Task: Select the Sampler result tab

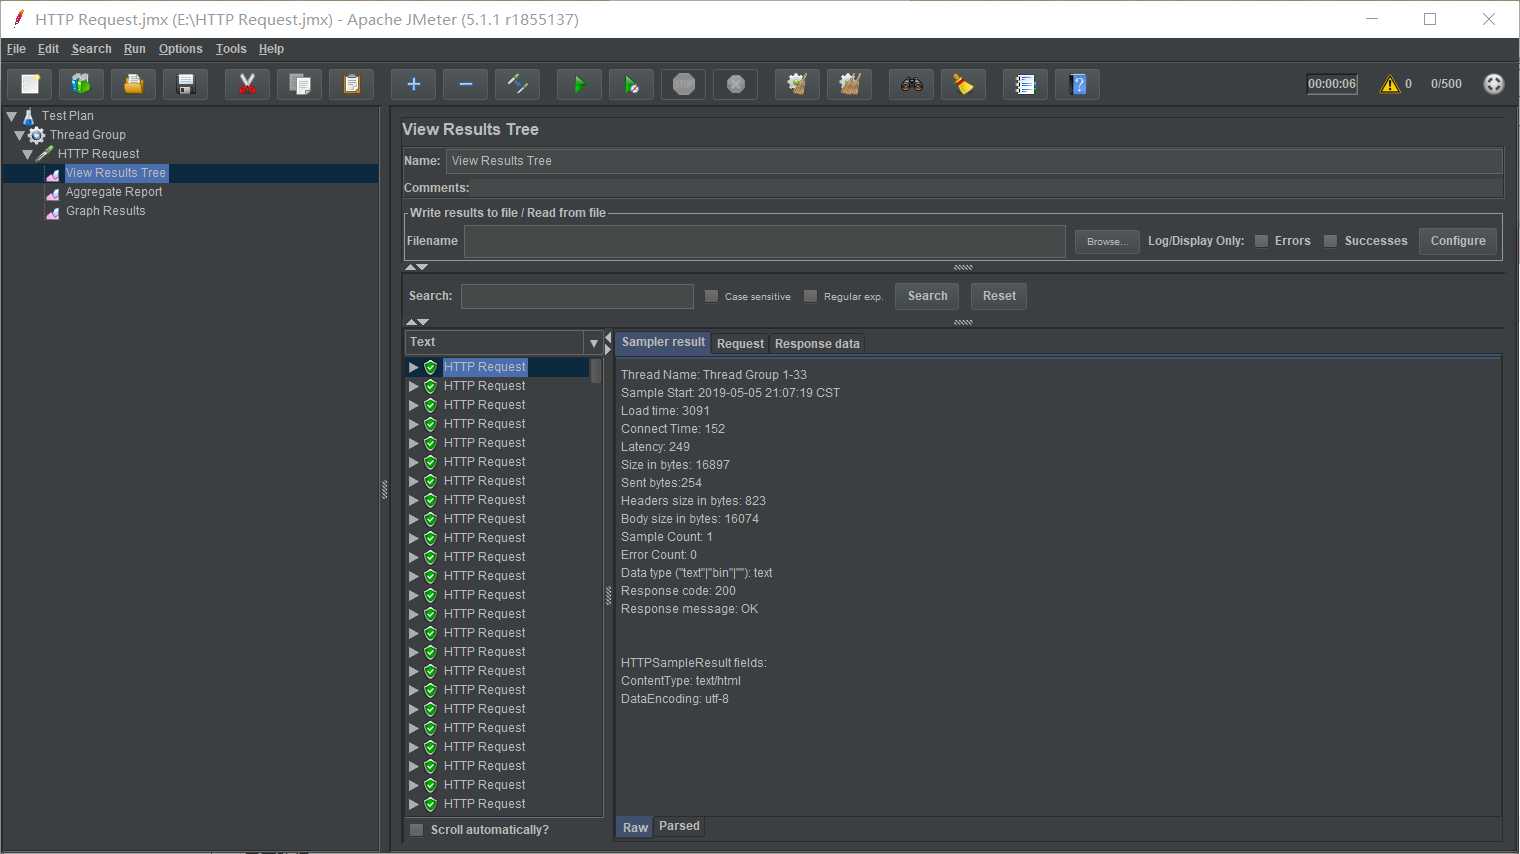Action: coord(663,342)
